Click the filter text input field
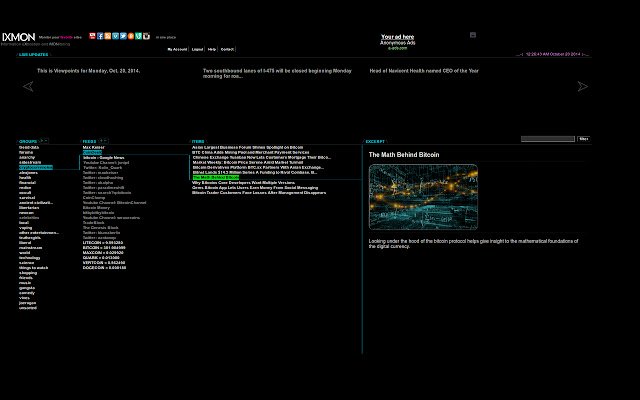The image size is (640, 400). (548, 139)
